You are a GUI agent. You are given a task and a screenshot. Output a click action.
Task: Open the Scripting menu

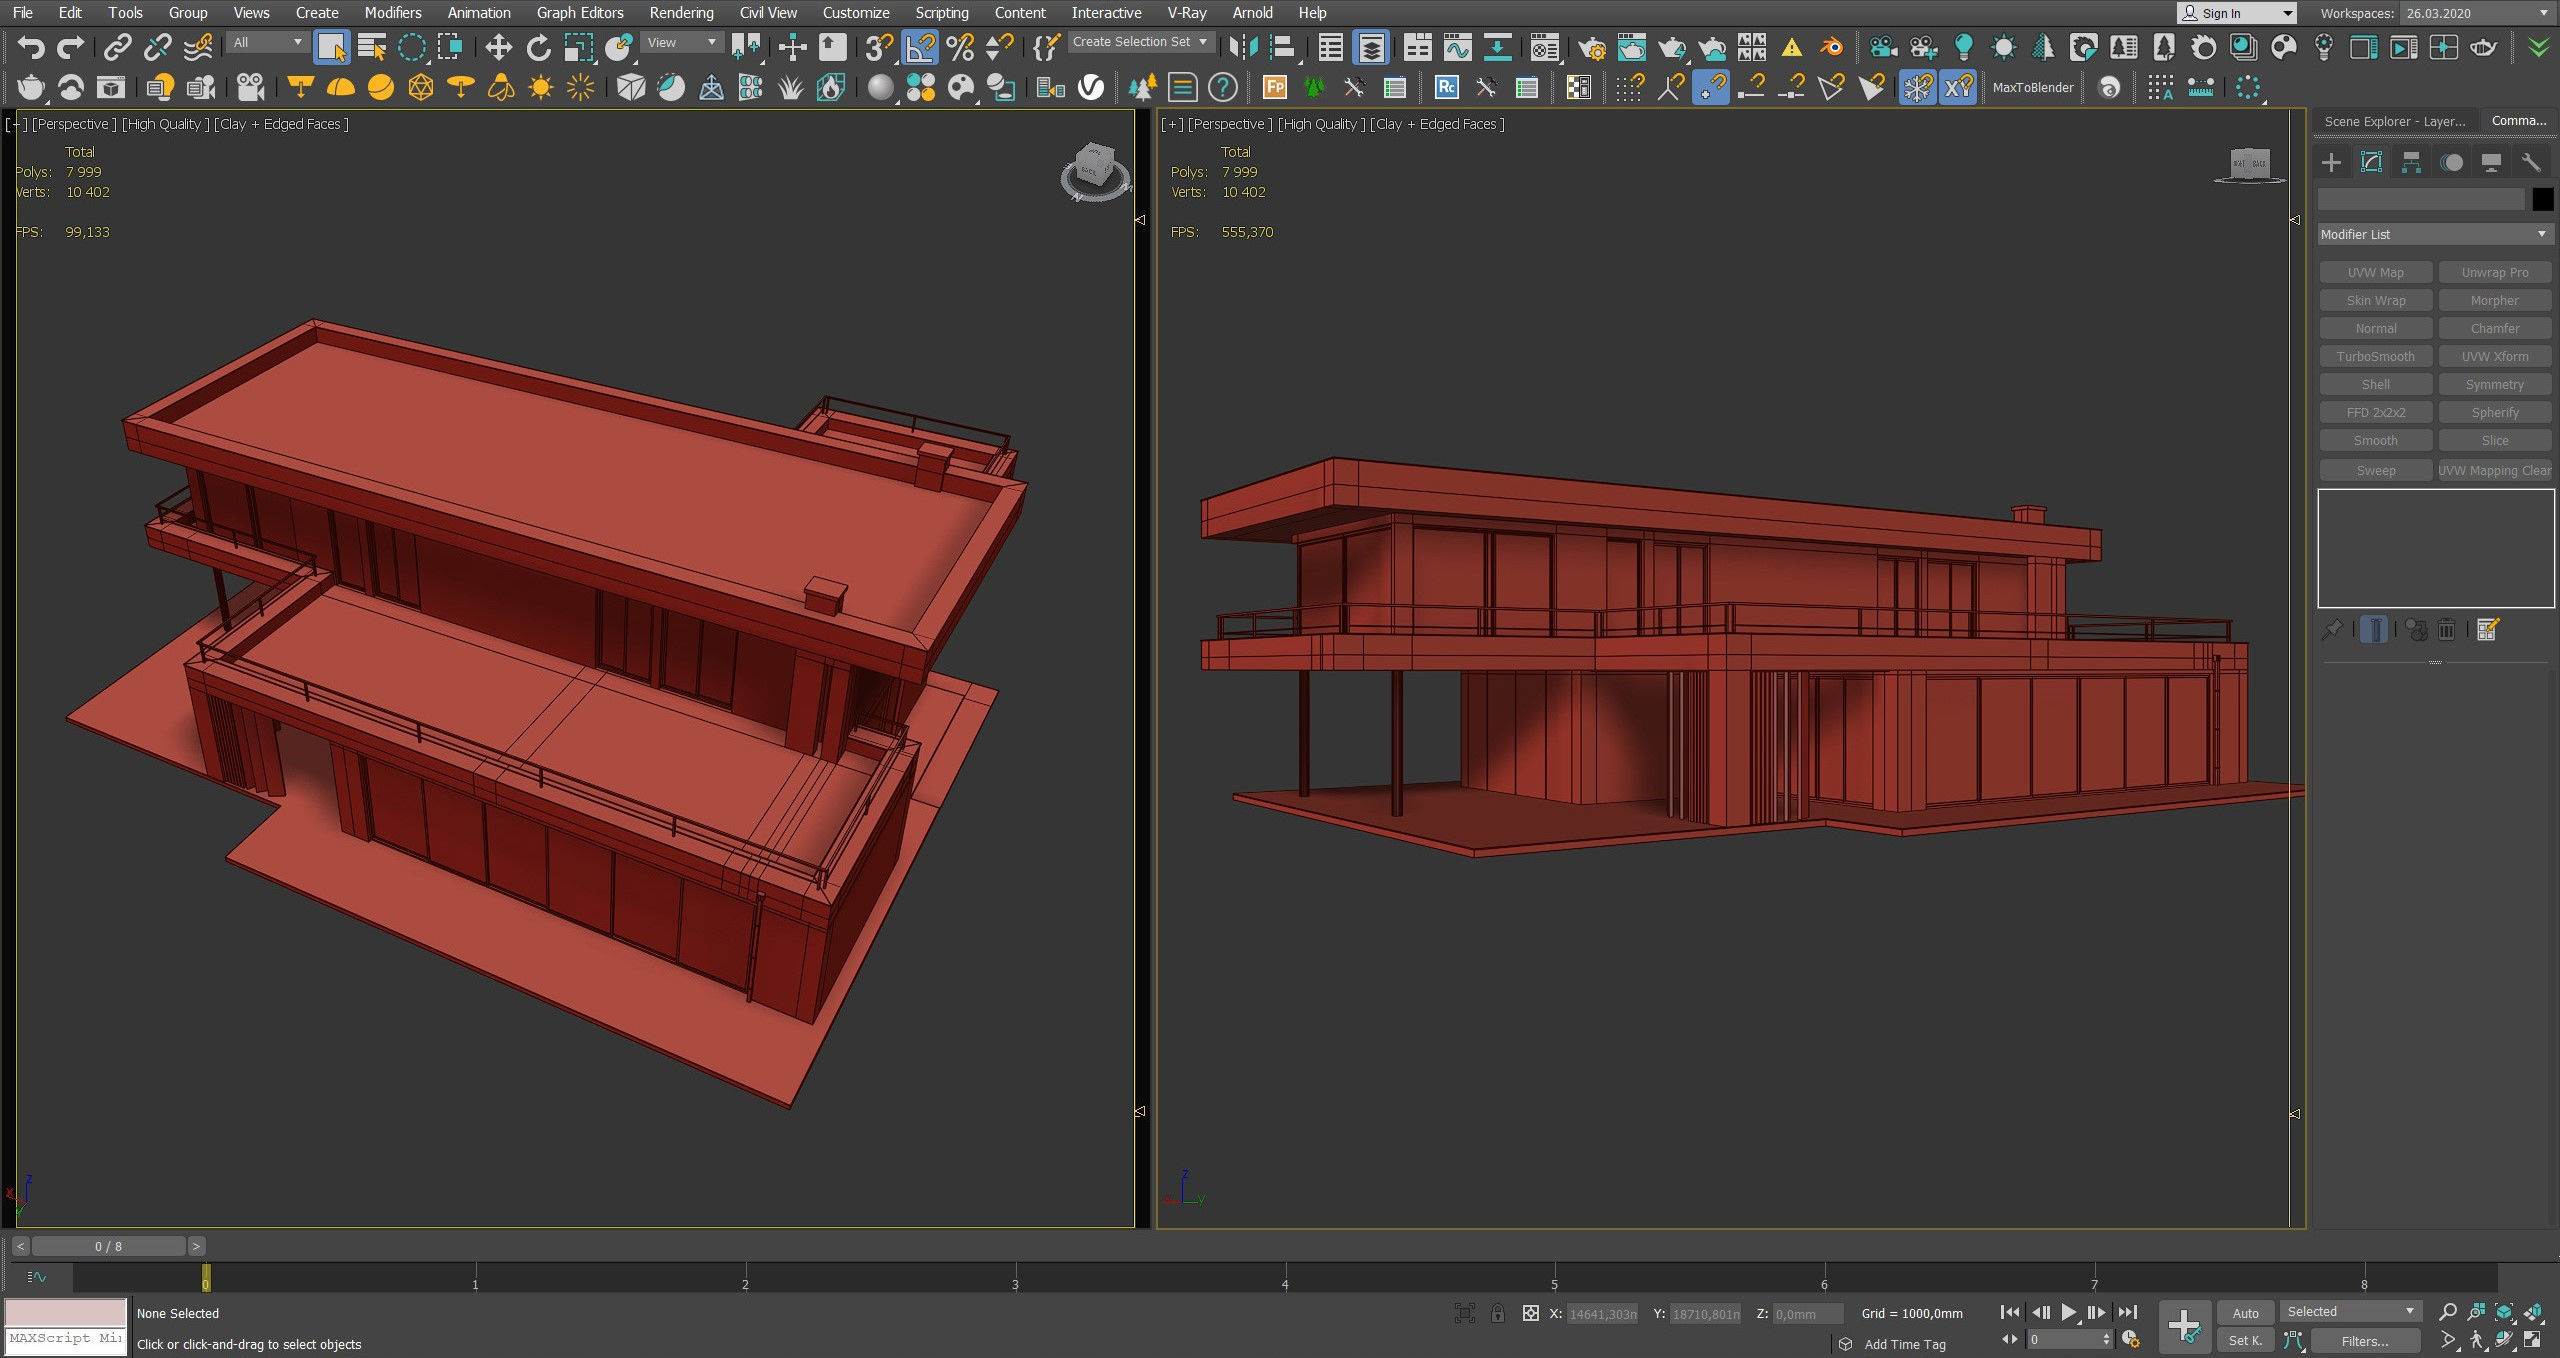[x=942, y=13]
